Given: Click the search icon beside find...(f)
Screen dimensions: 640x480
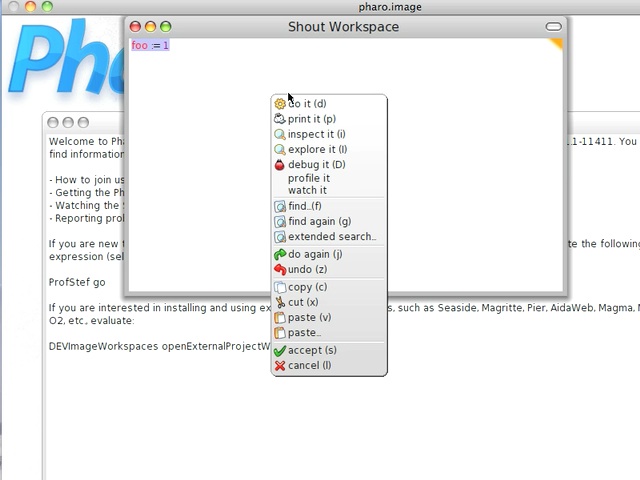Looking at the screenshot, I should (x=280, y=207).
